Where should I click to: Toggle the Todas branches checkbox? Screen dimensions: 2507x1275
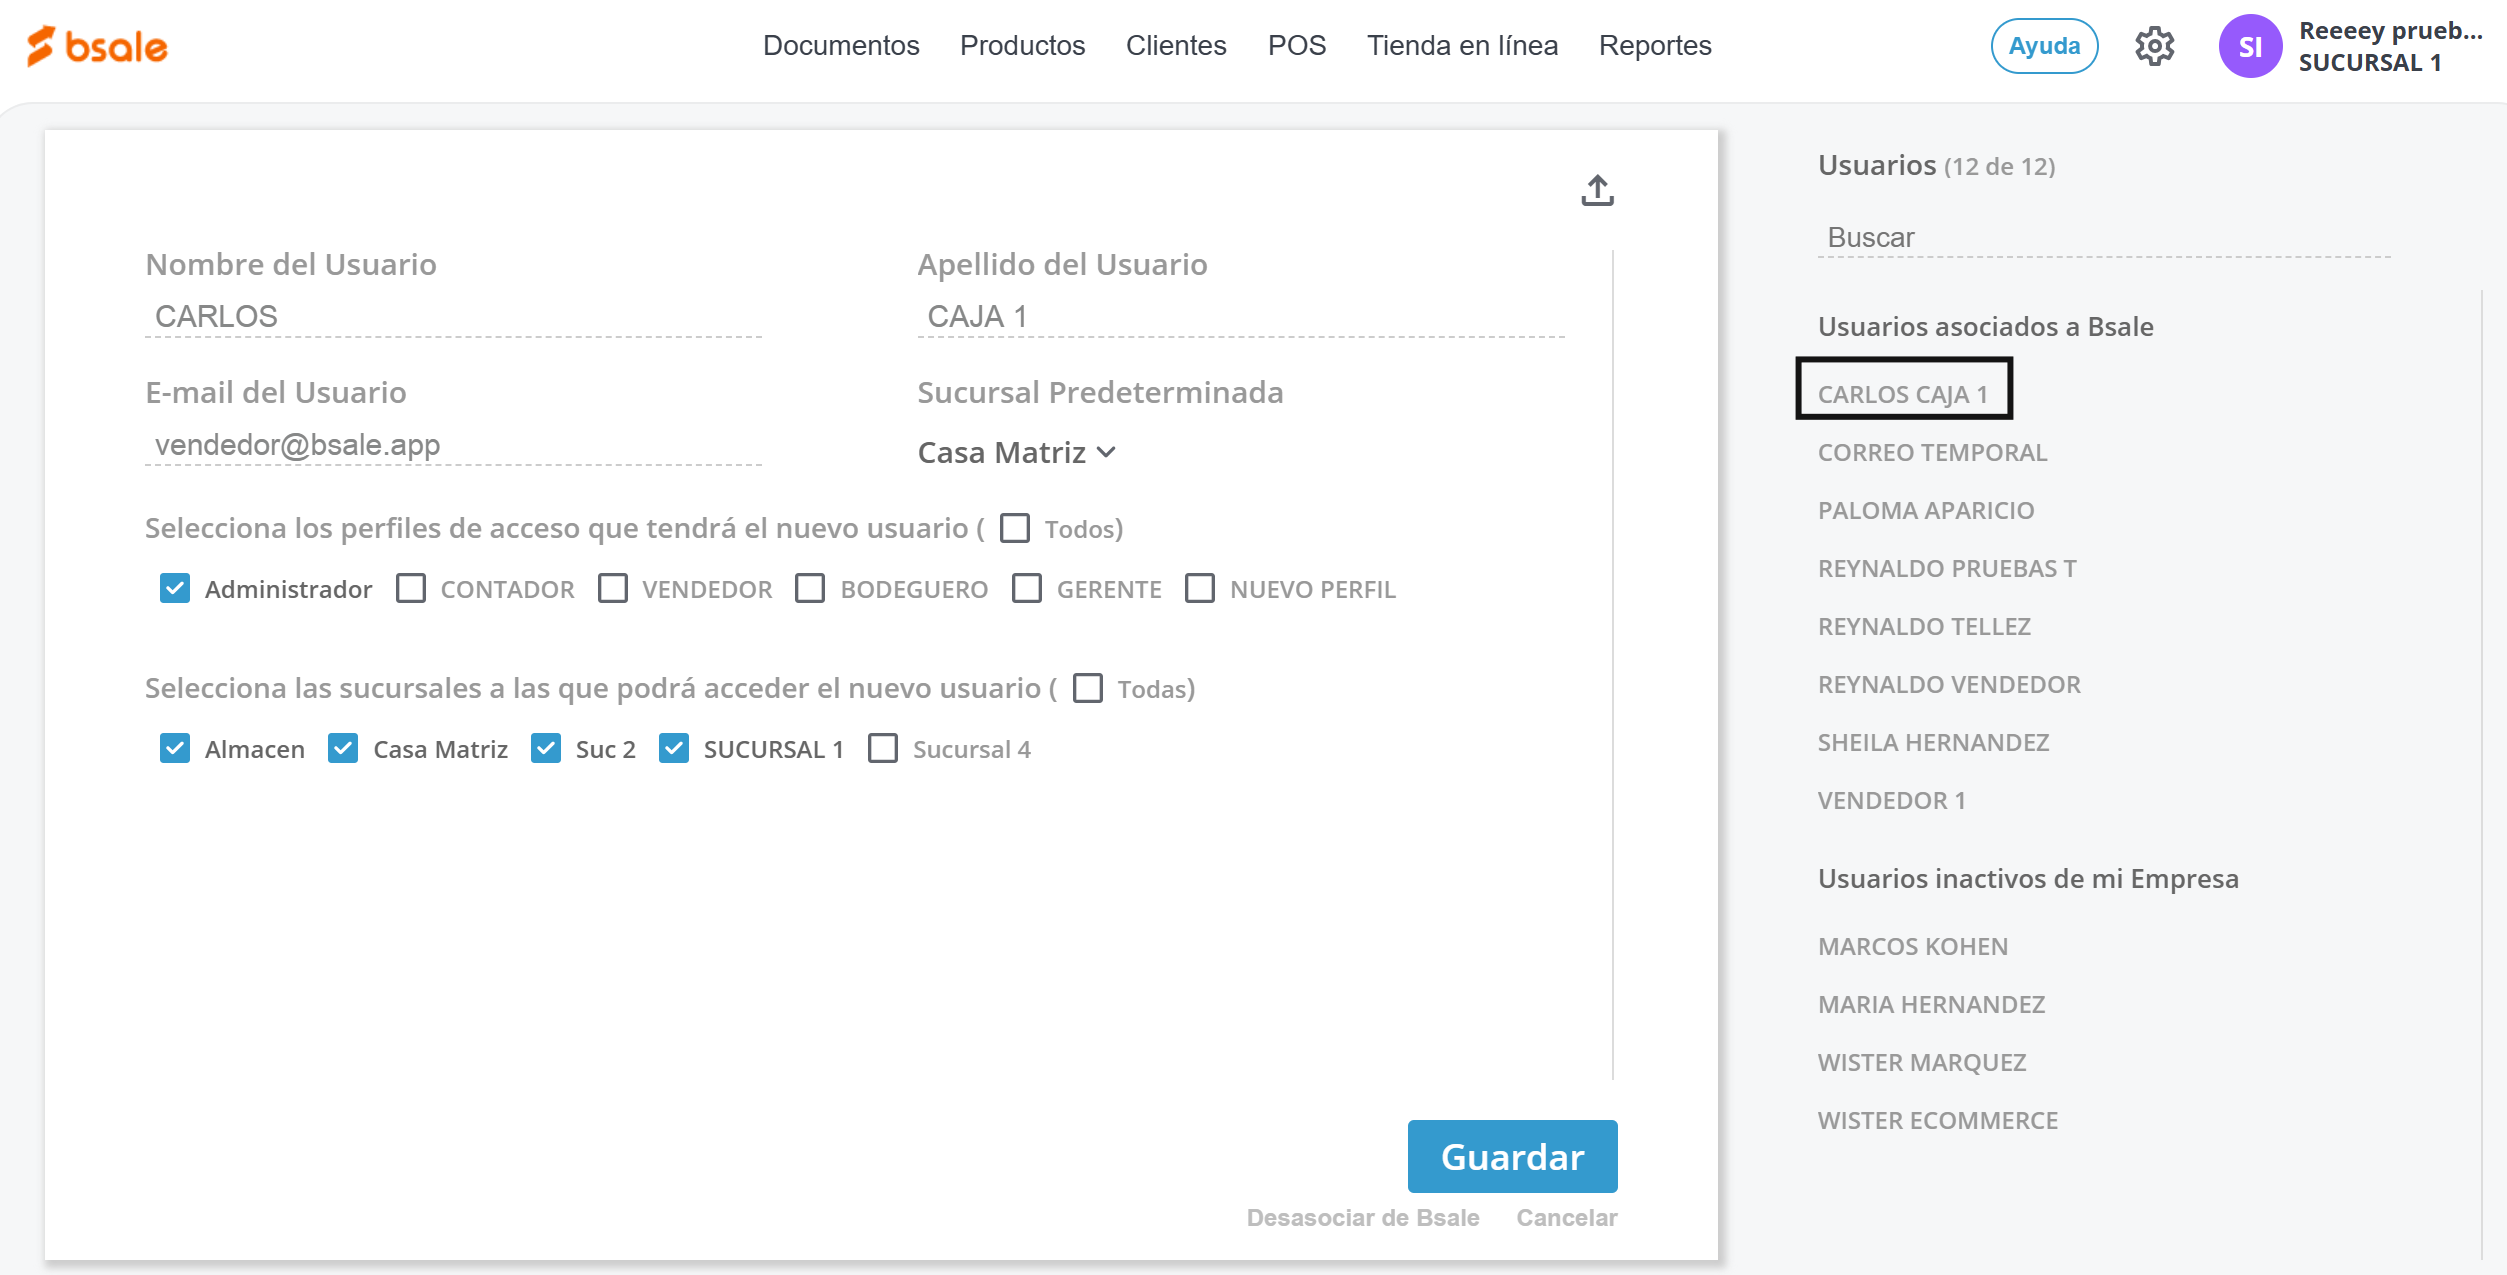[1088, 688]
